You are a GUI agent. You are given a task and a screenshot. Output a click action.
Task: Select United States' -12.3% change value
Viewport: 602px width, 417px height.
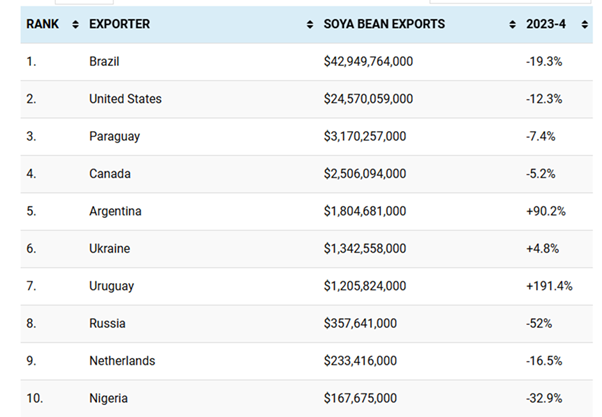(543, 99)
